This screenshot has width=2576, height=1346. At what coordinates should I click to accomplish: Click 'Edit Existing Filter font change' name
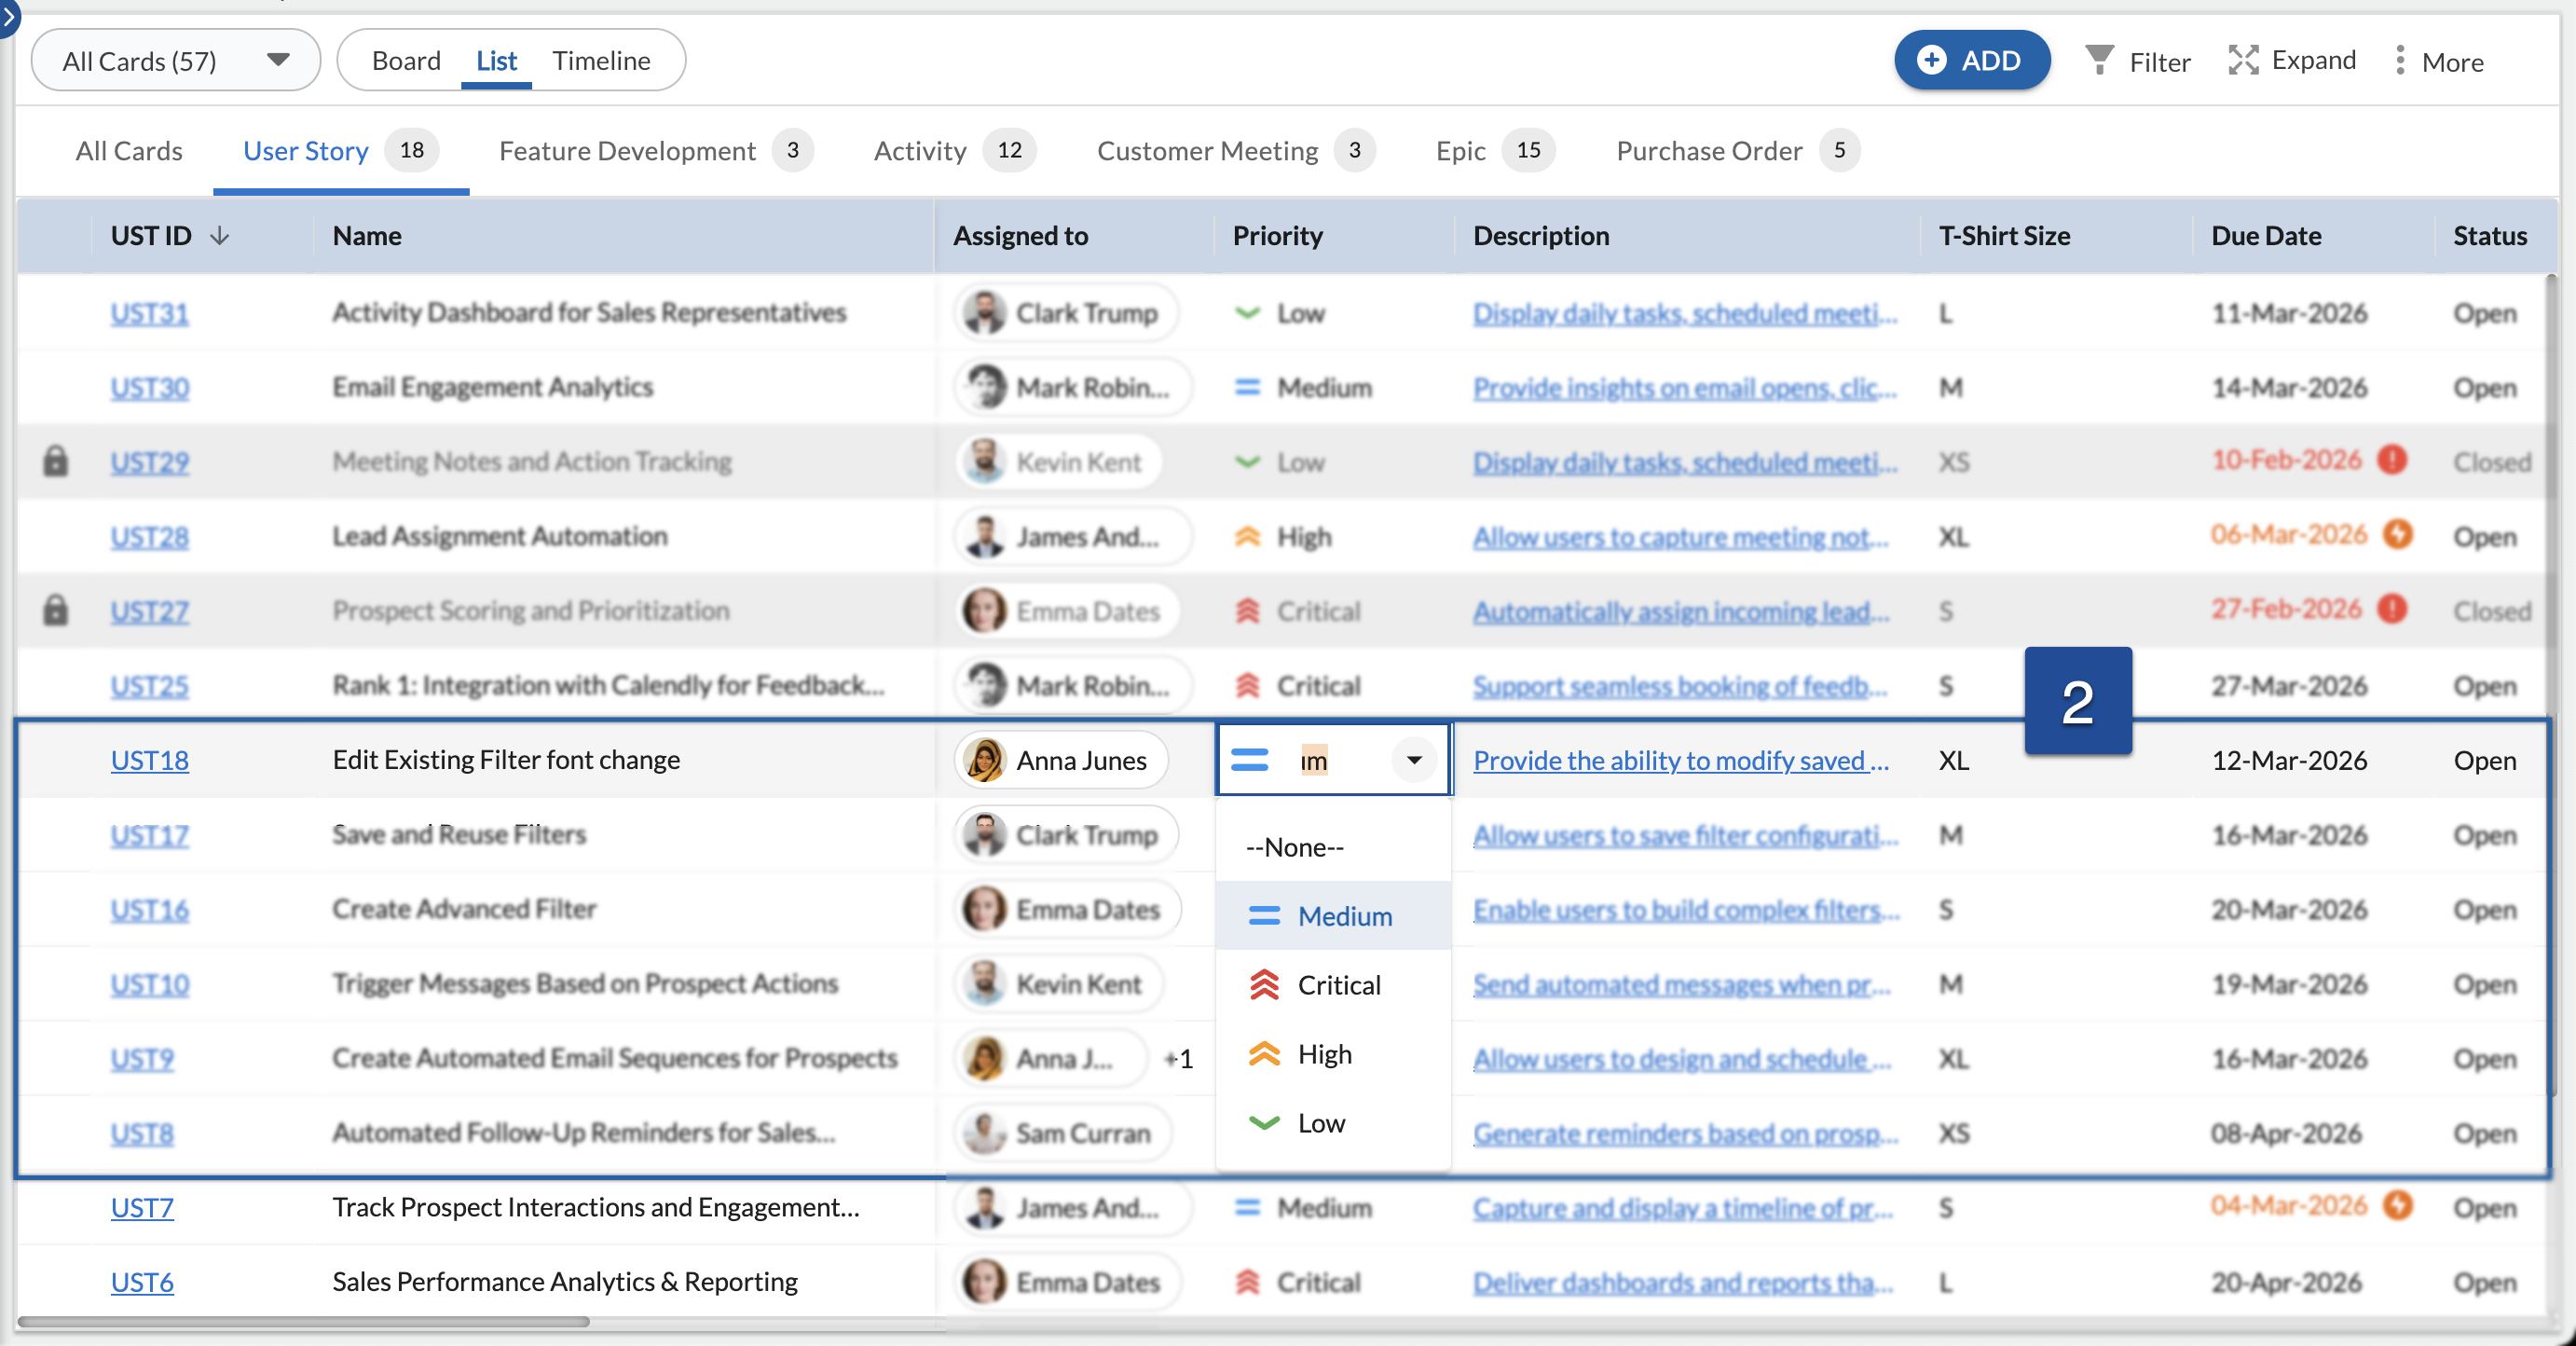click(x=506, y=760)
